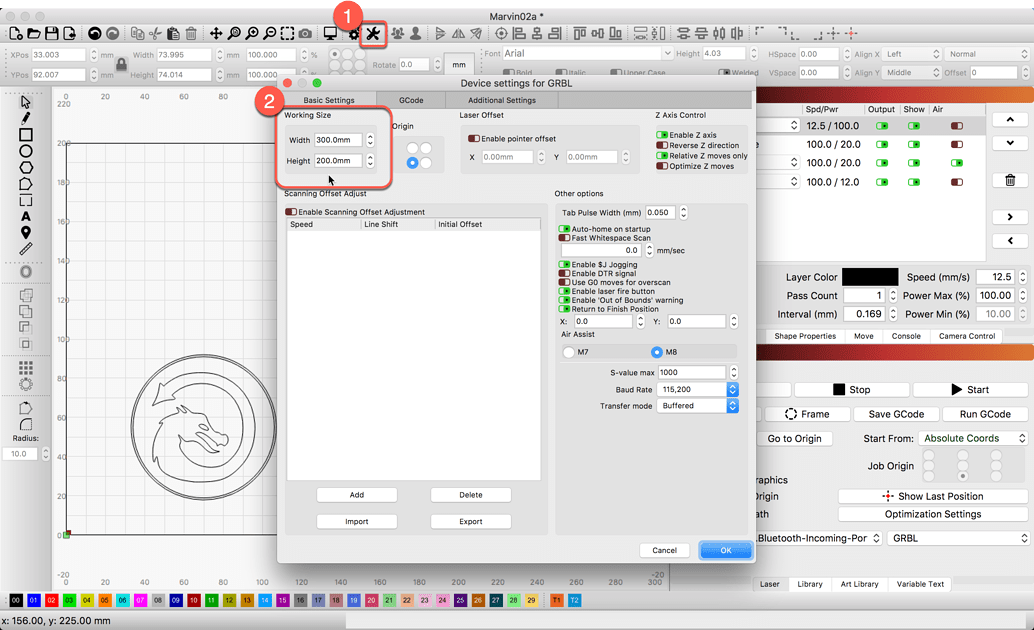Open the Bluetooth-Incoming-Port dropdown
Image resolution: width=1034 pixels, height=630 pixels.
point(819,538)
